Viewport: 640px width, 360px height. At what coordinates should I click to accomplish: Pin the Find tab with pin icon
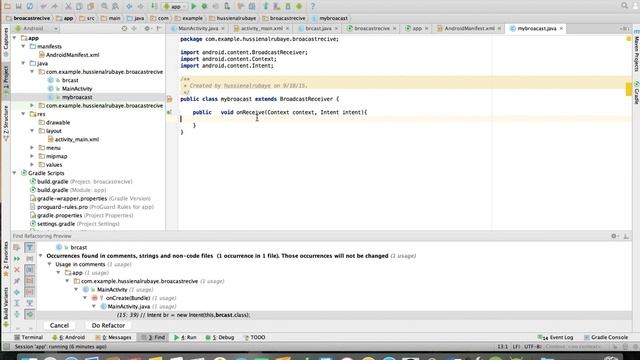pyautogui.click(x=17, y=281)
